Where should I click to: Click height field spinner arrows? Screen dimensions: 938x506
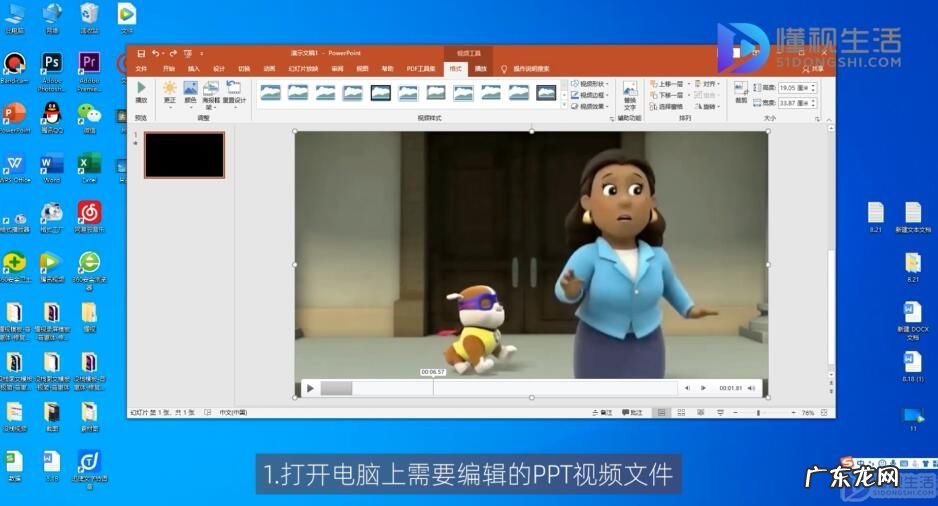[x=812, y=88]
